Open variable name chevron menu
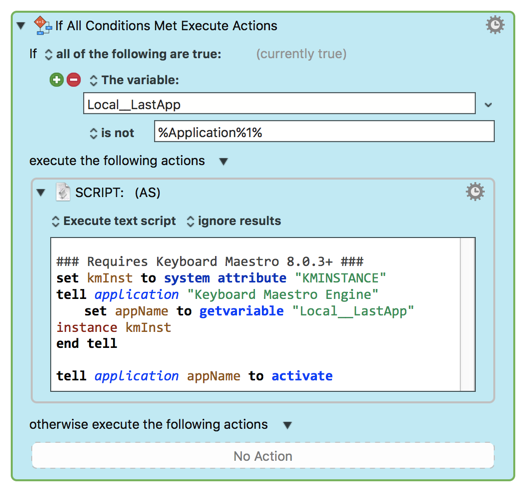This screenshot has height=495, width=526. [x=488, y=105]
